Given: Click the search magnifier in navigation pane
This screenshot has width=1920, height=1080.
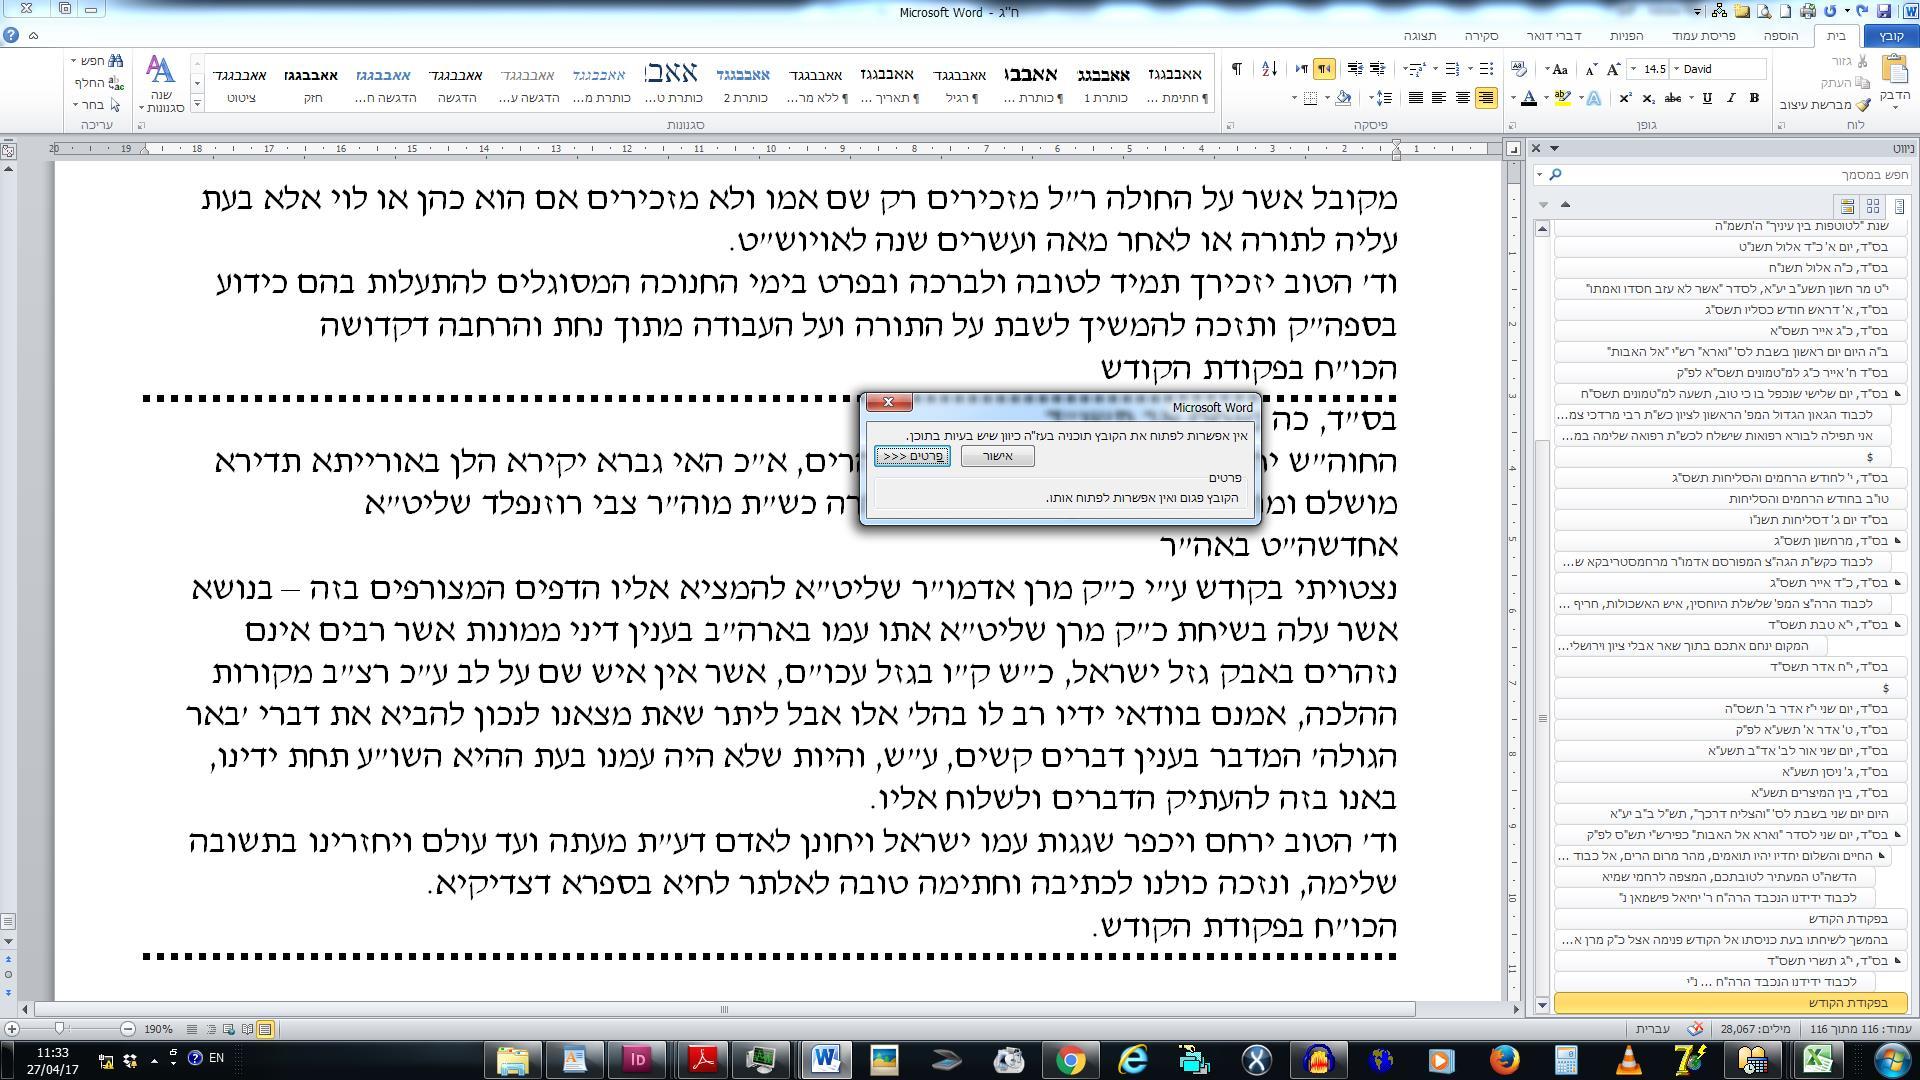Looking at the screenshot, I should (1555, 175).
